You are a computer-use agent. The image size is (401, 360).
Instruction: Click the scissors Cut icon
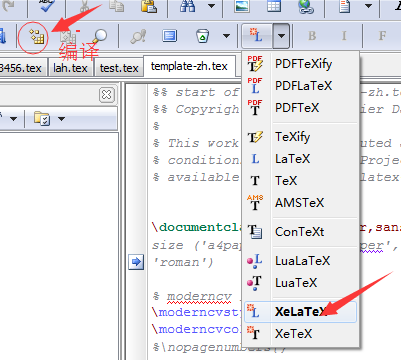coord(85,6)
